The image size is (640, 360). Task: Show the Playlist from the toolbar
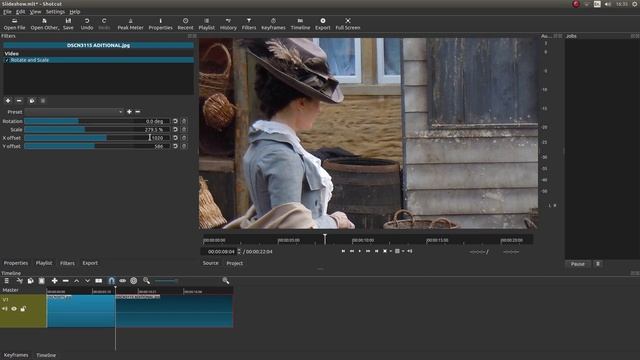point(207,24)
